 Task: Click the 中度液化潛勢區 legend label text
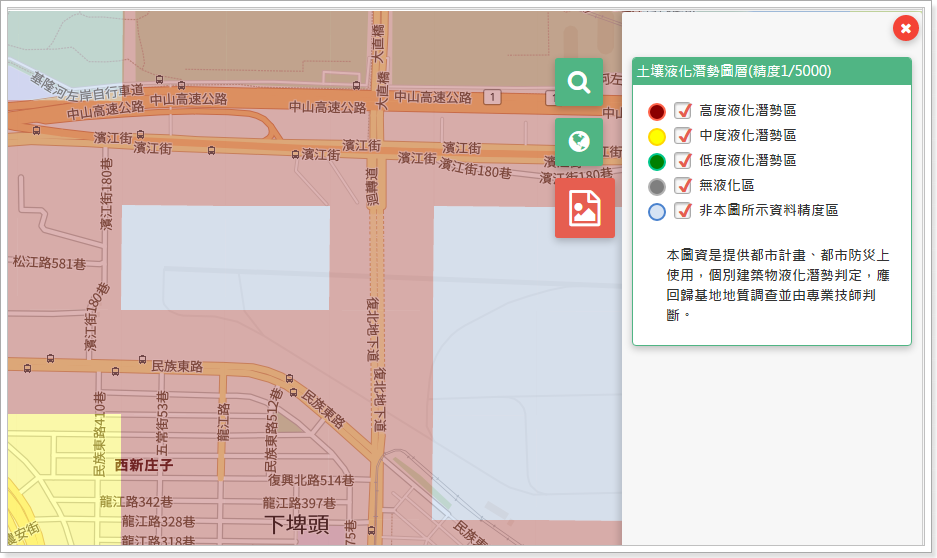pos(747,135)
